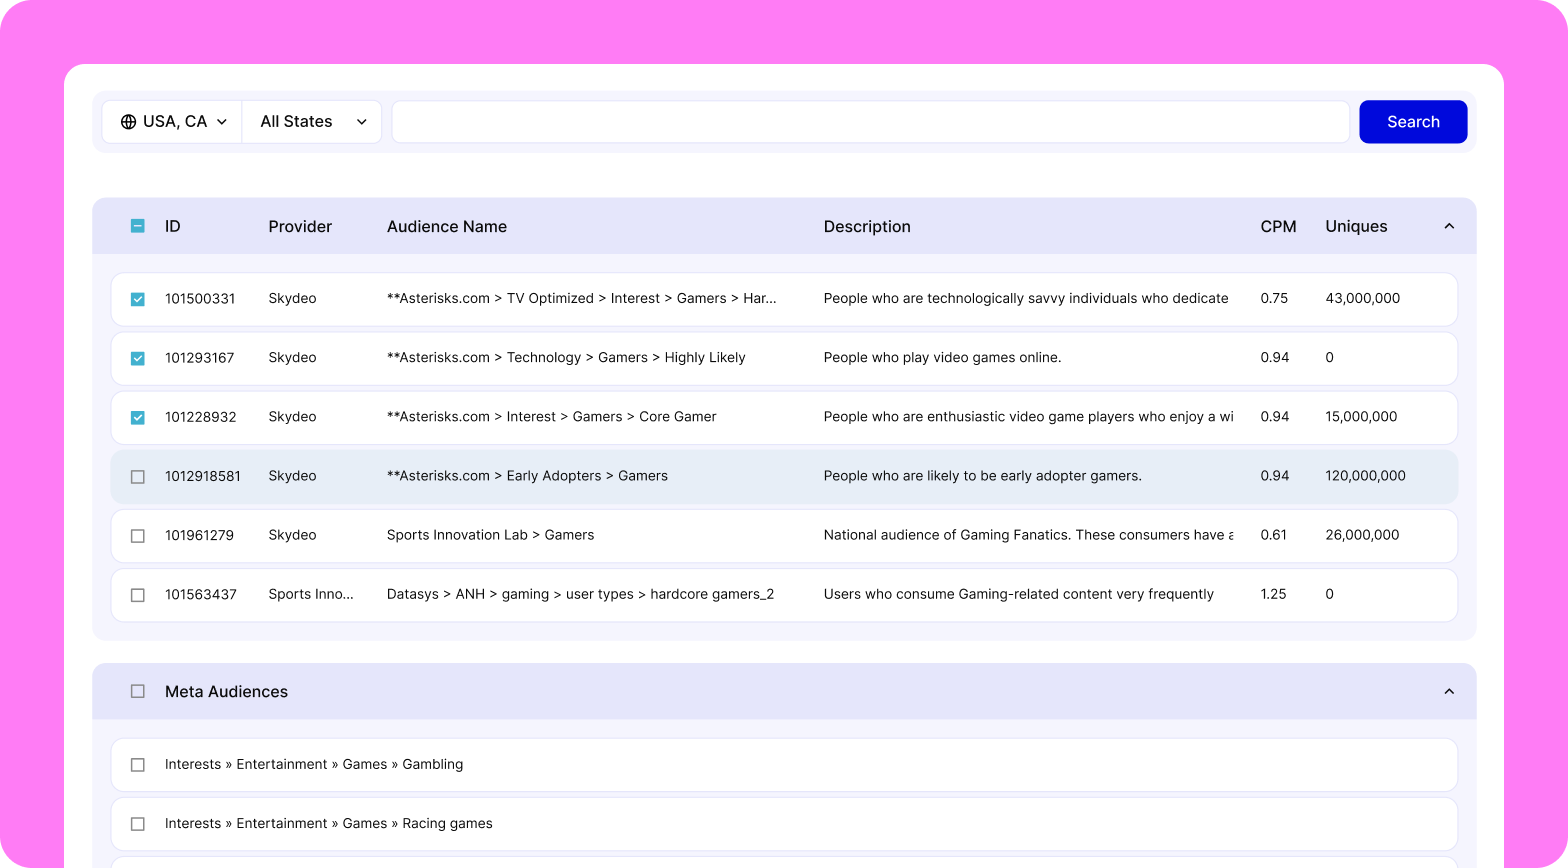Check the checkbox for ID 101961279
Screen dimensions: 1568x868
pos(138,536)
